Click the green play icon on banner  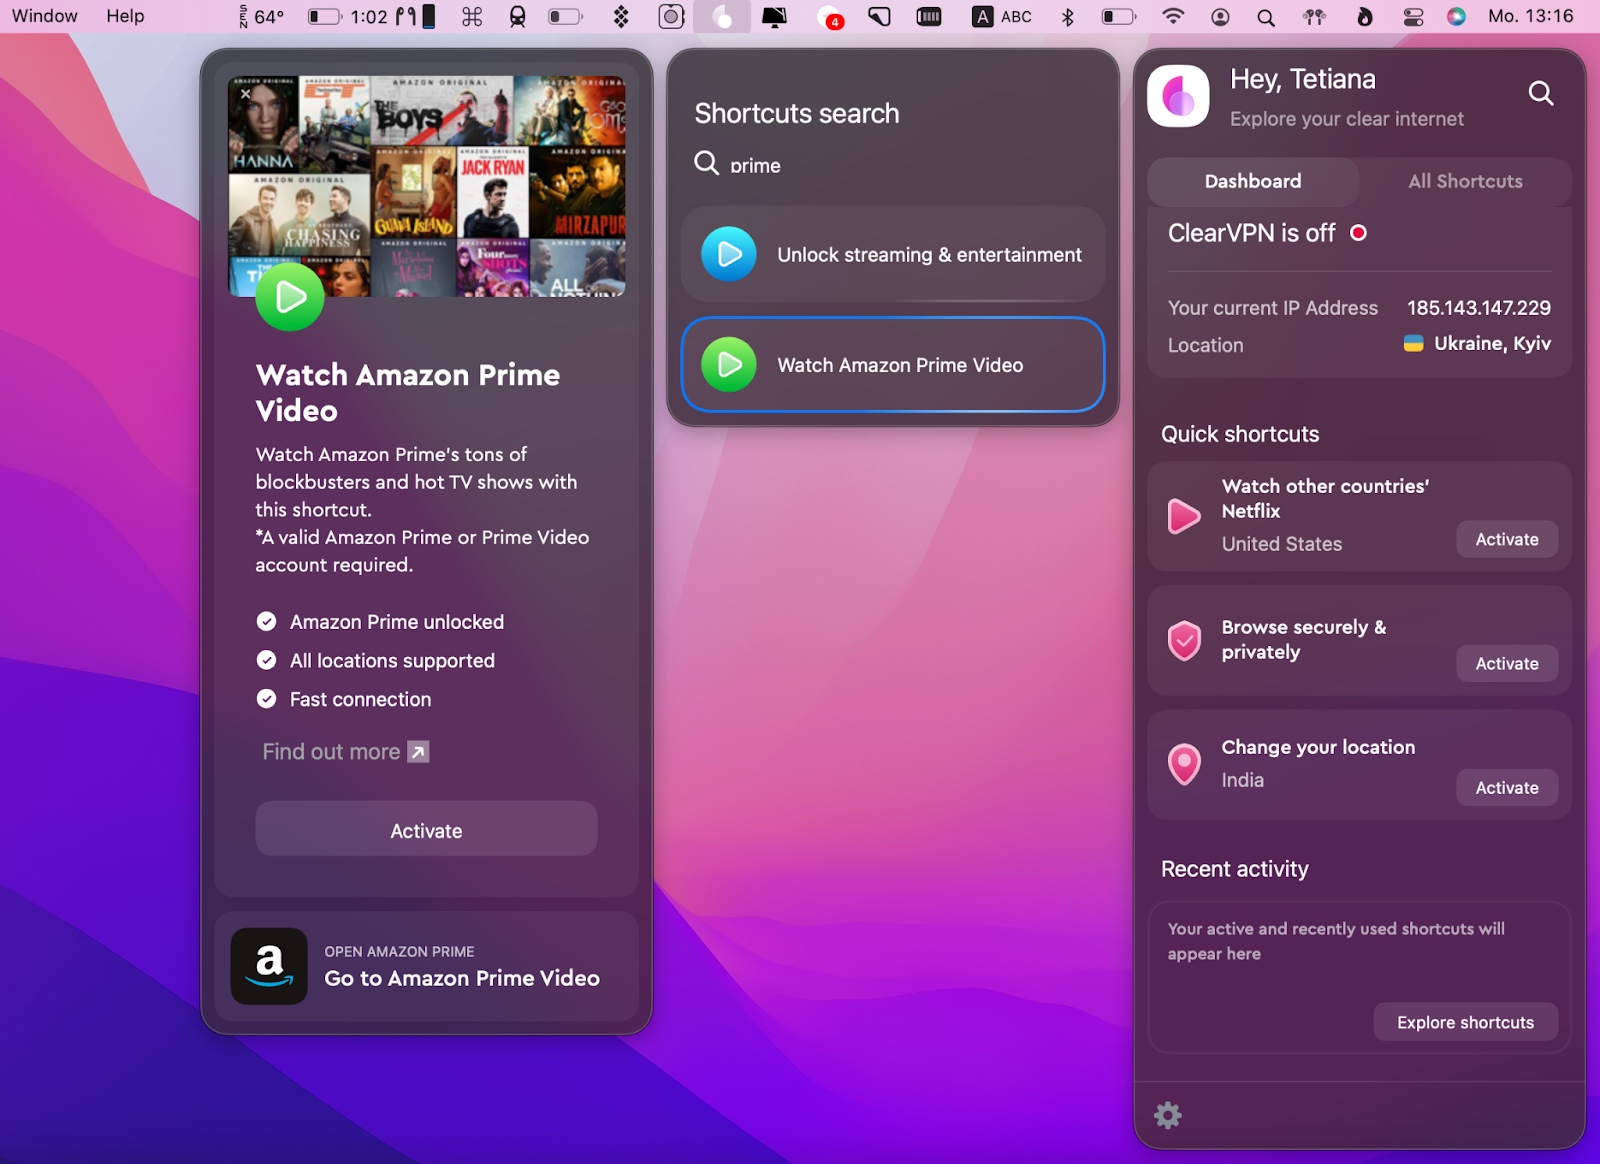pos(290,297)
